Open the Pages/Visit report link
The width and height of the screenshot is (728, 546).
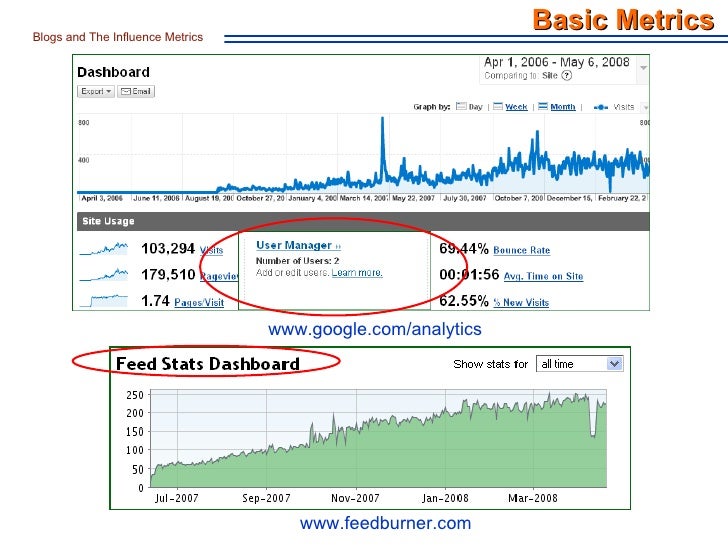coord(199,303)
